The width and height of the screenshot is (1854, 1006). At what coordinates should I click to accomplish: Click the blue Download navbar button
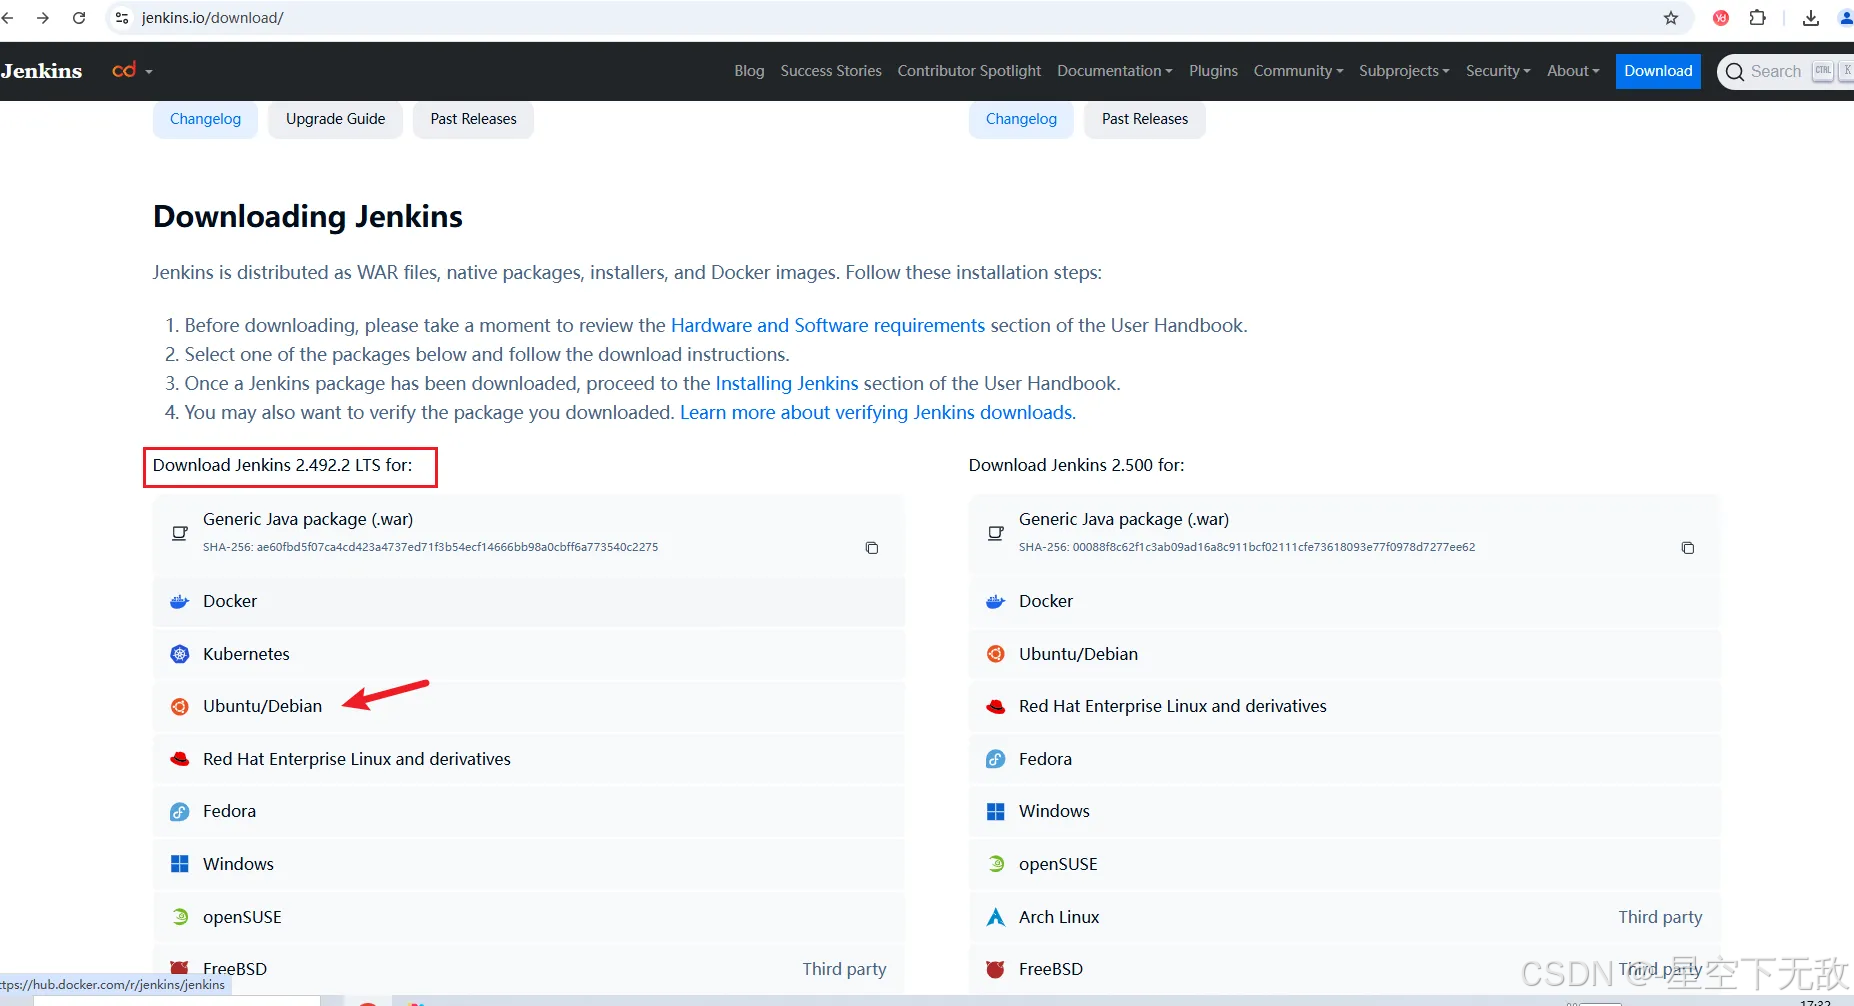pos(1658,71)
